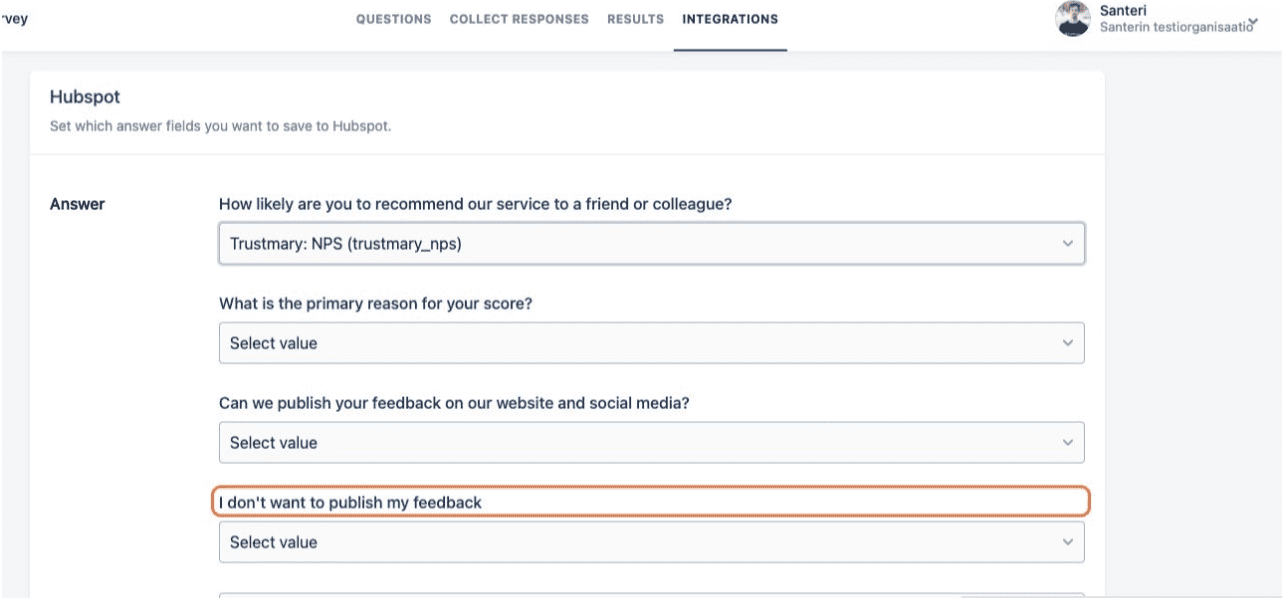Click the Answer row label
Screen dimensions: 1284x598
pyautogui.click(x=77, y=204)
